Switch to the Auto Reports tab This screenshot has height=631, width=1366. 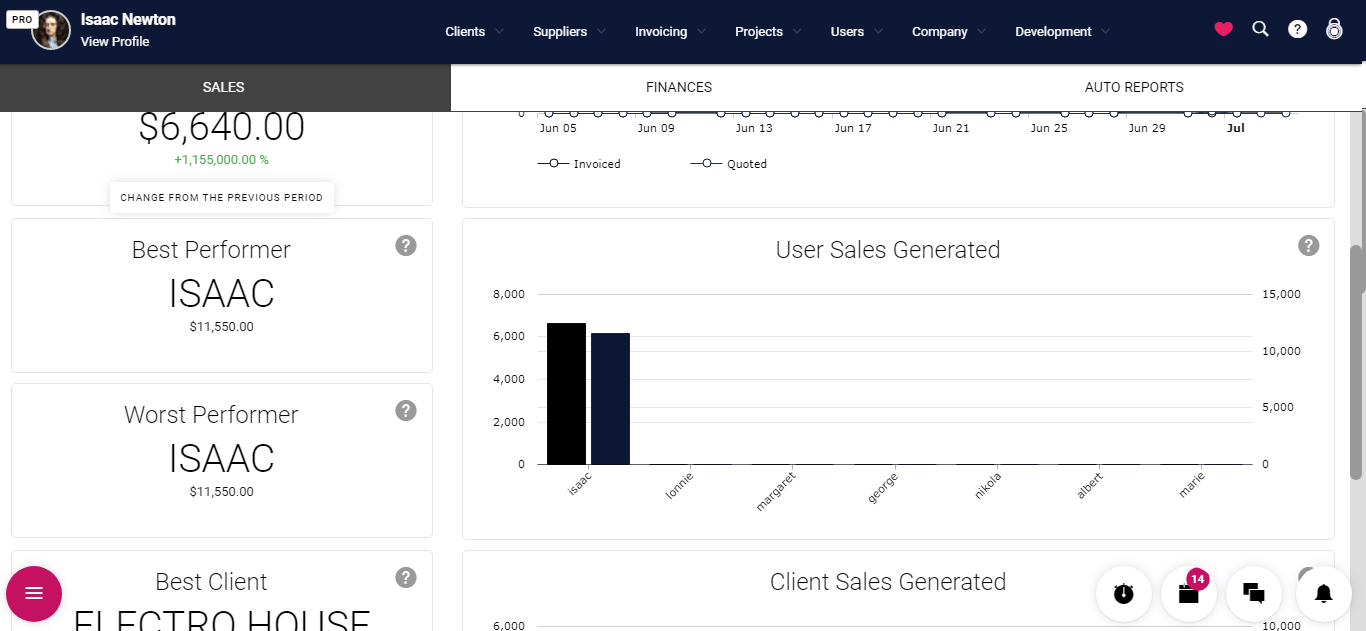coord(1133,88)
